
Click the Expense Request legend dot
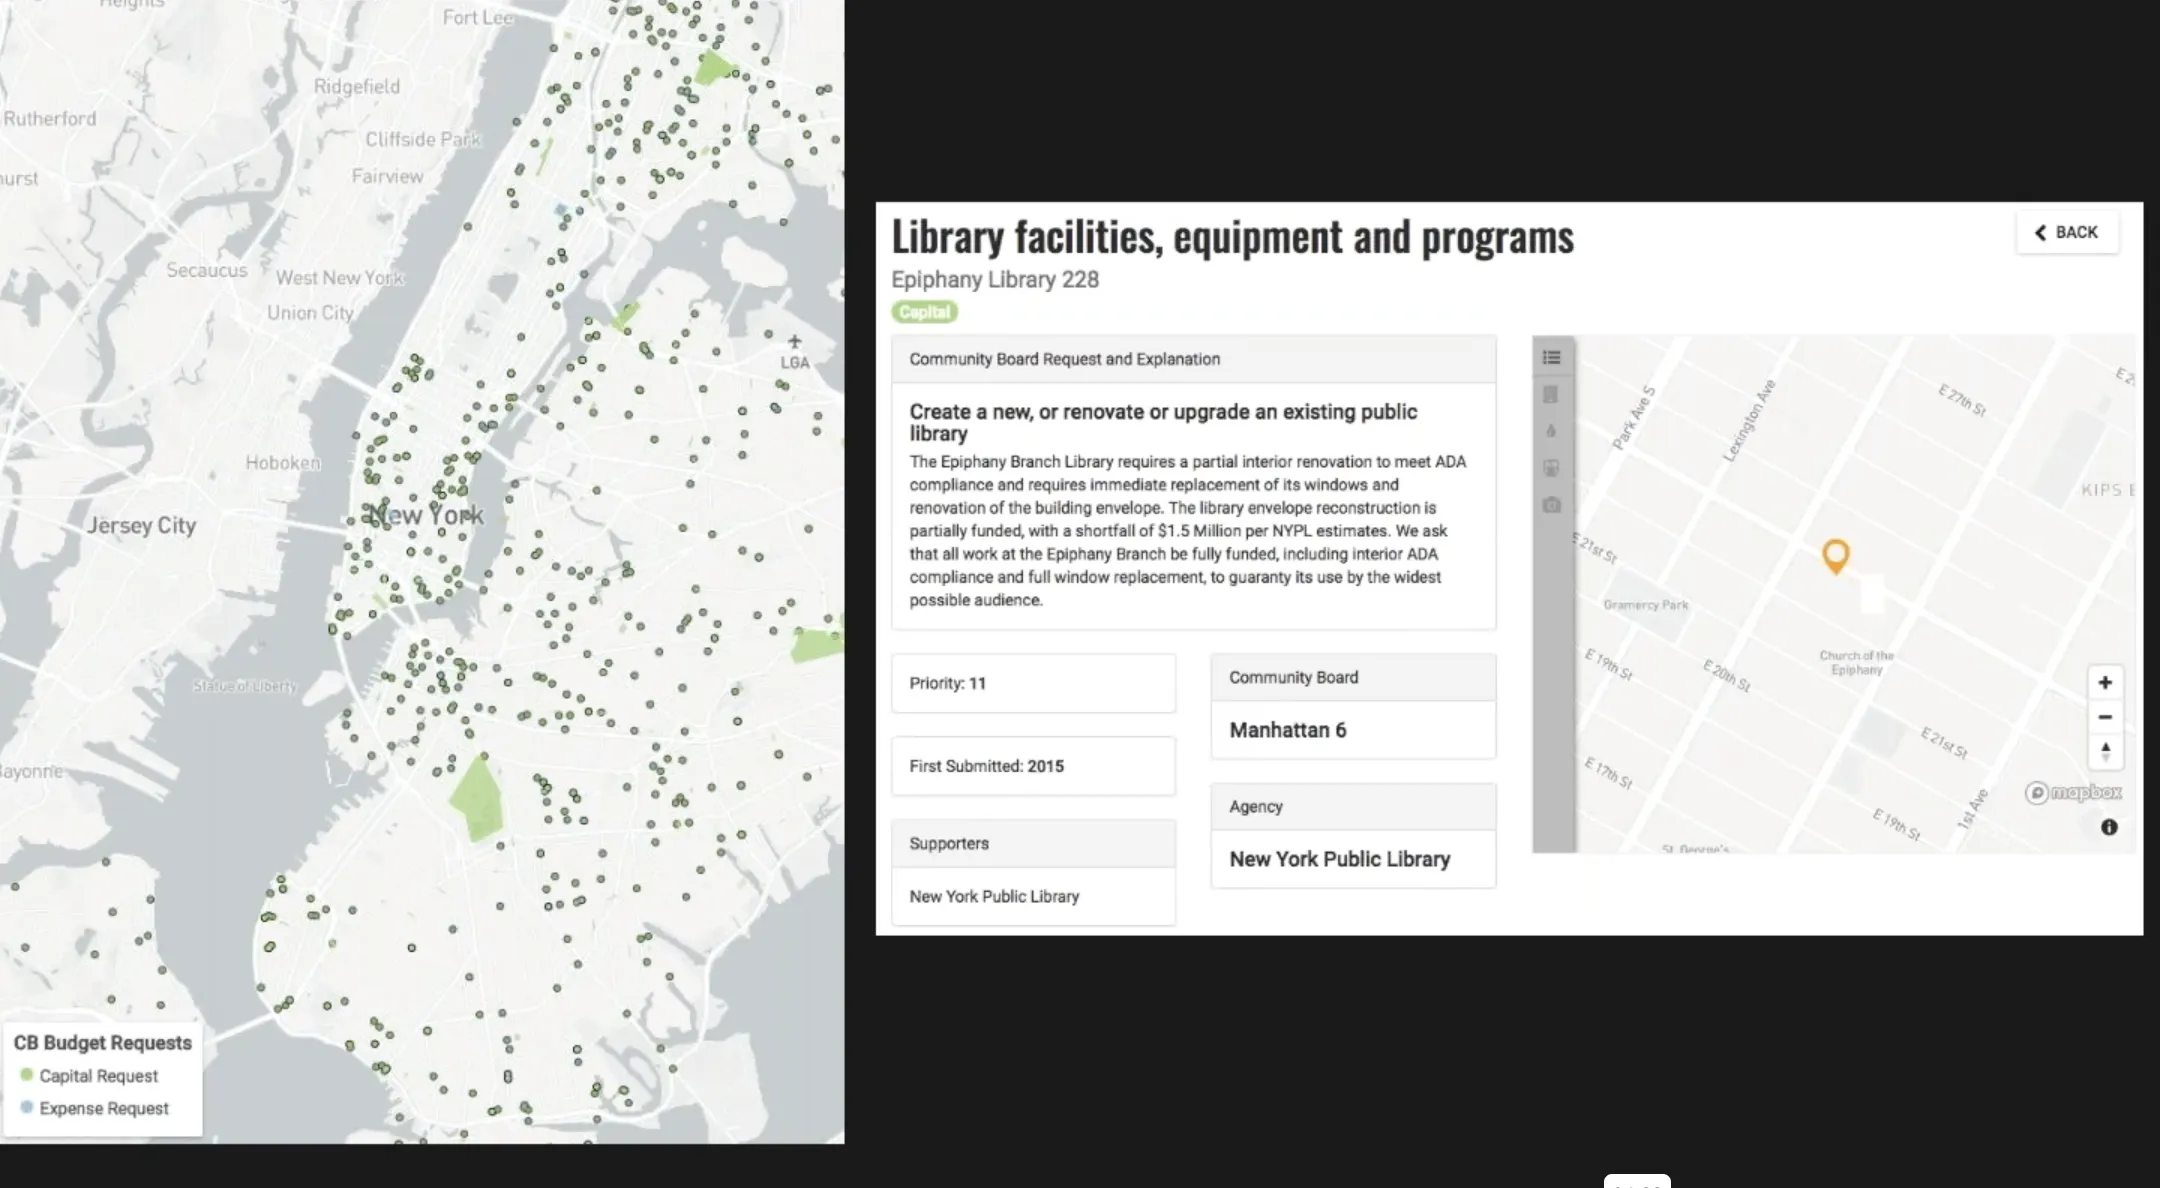point(27,1107)
